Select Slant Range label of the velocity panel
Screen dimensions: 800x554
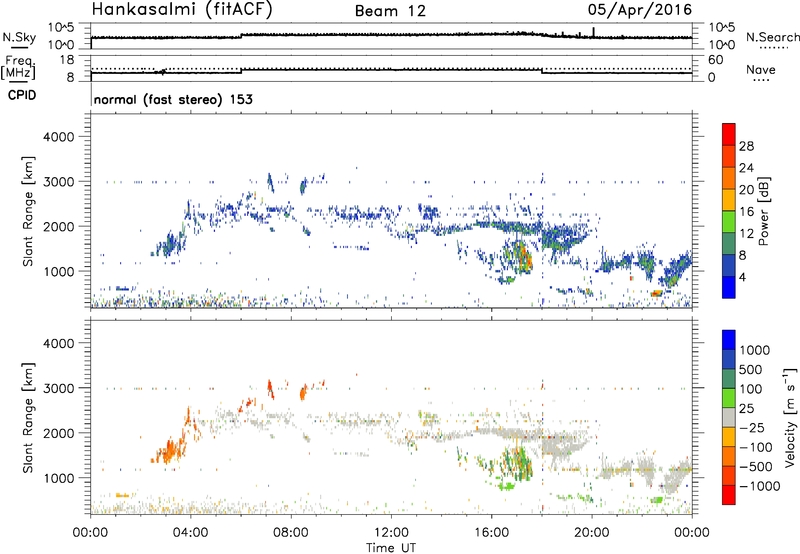[x=28, y=418]
